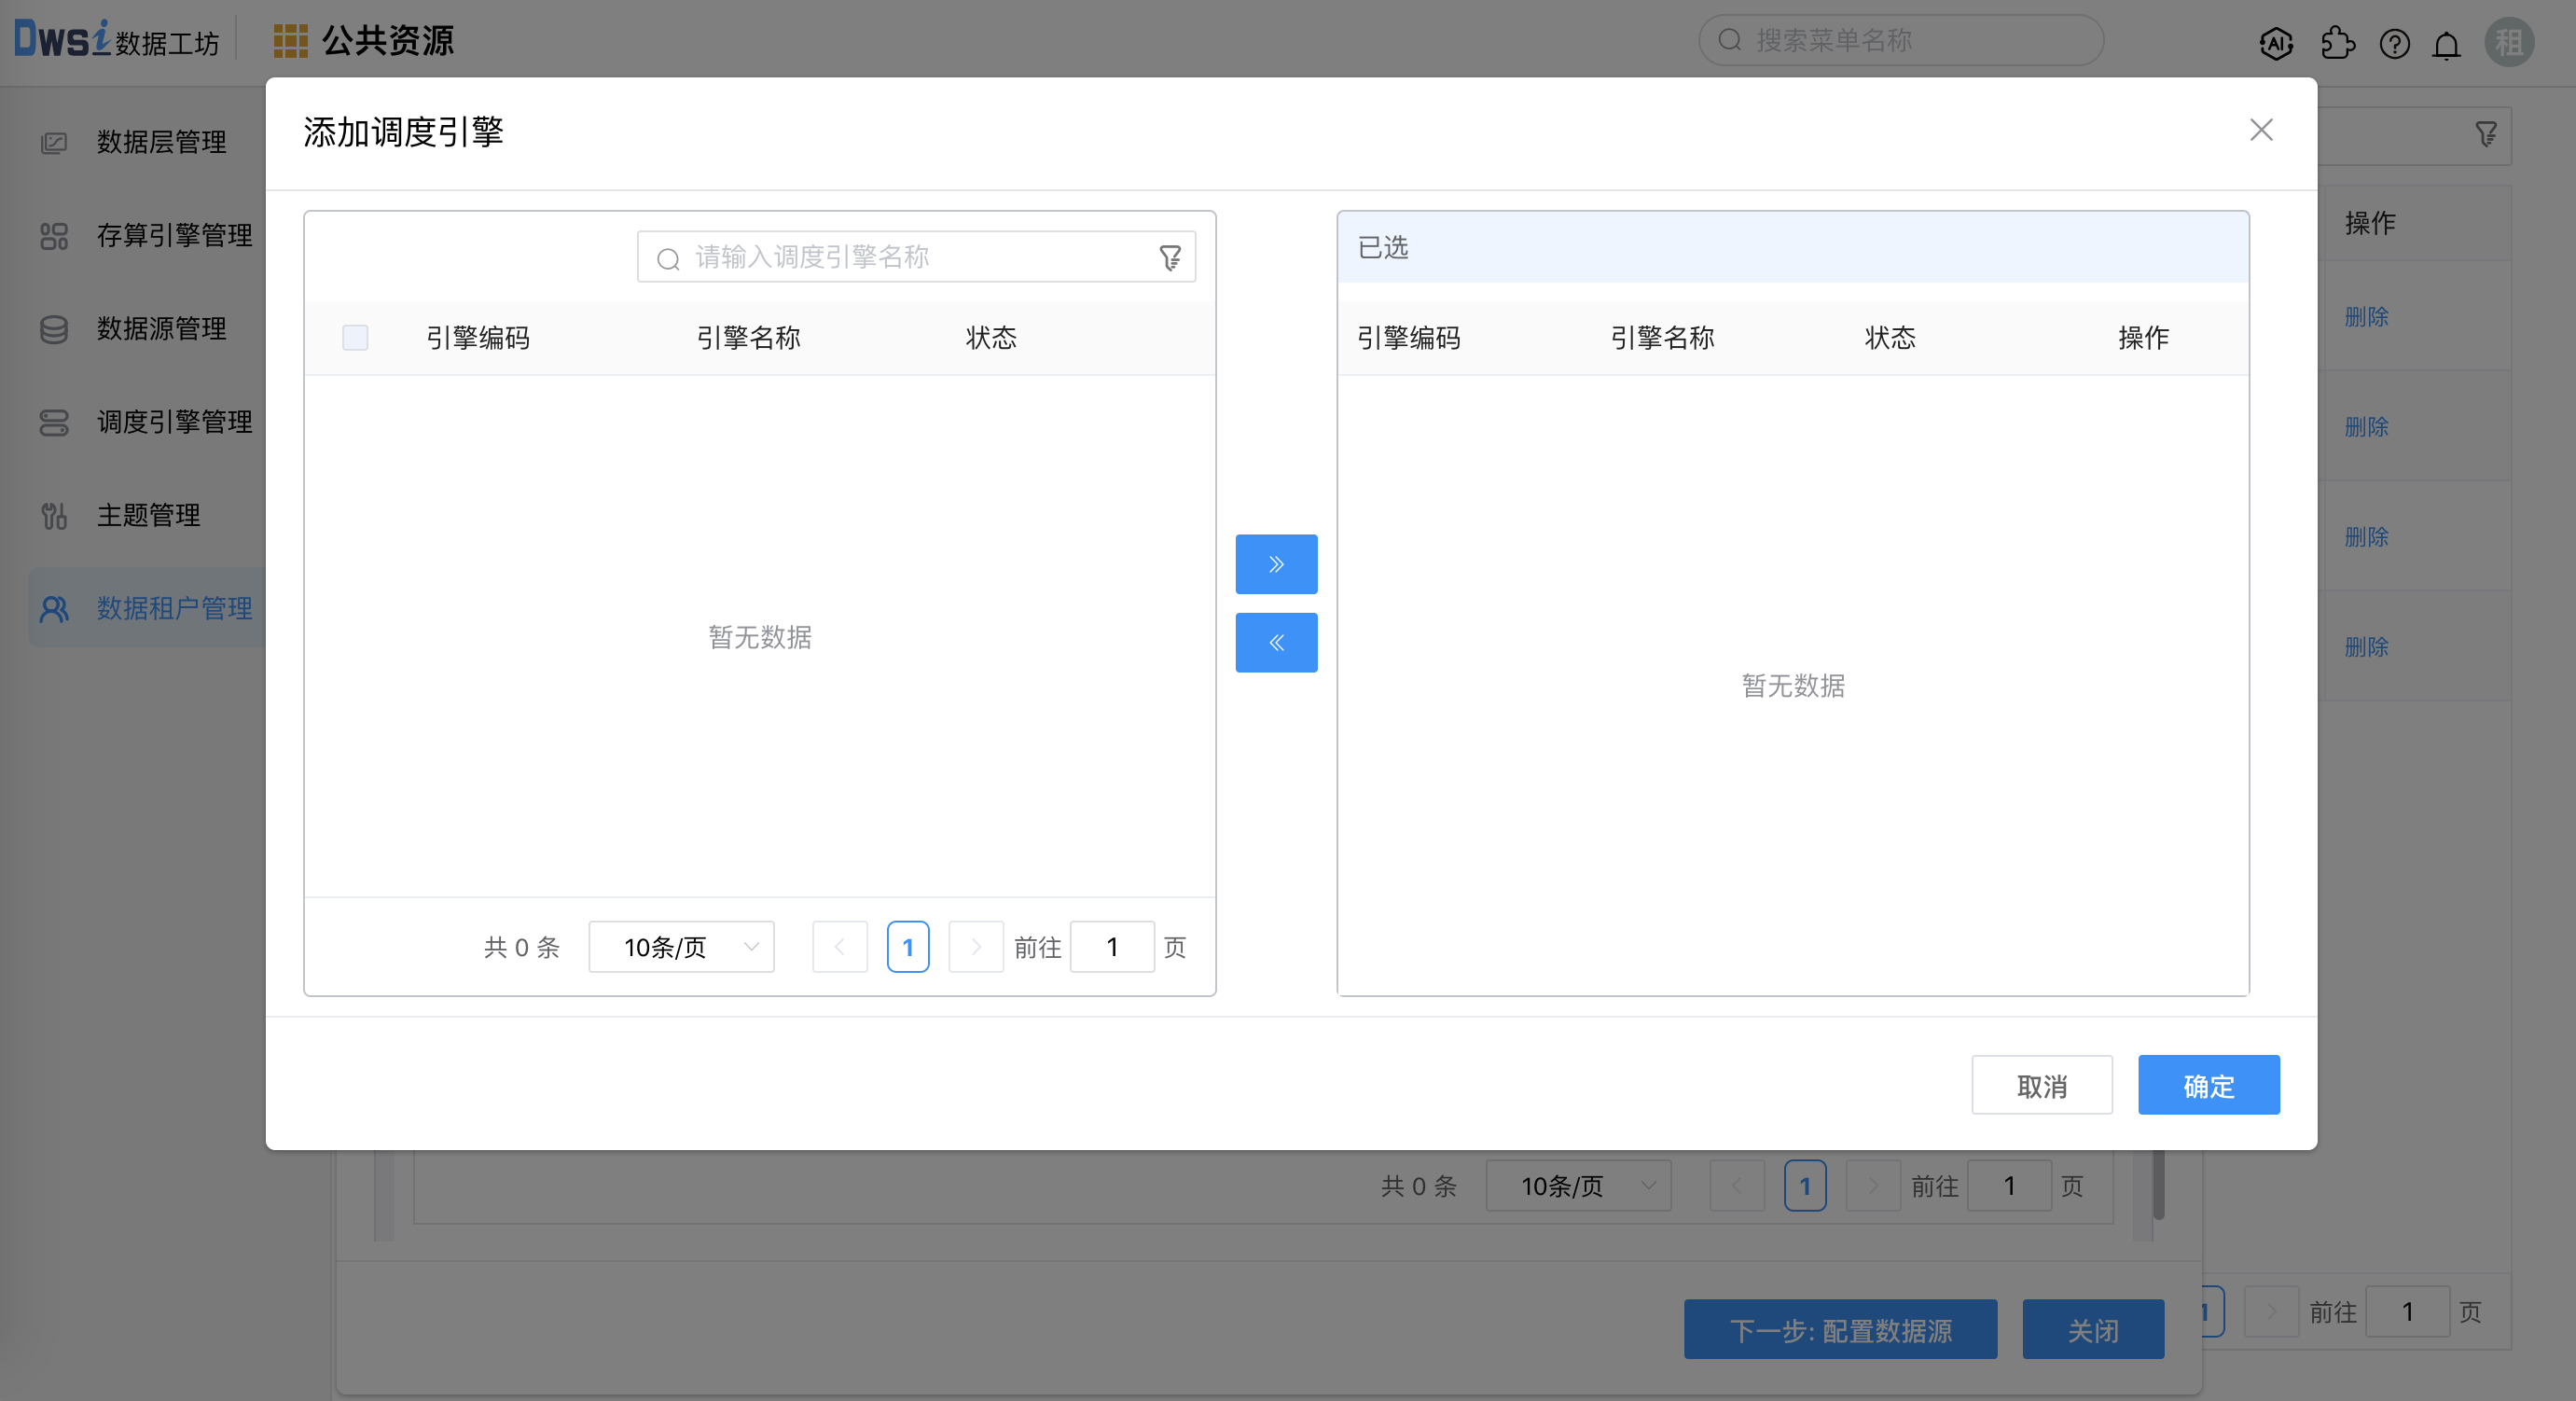
Task: Click the move-left double arrow transfer button
Action: 1276,642
